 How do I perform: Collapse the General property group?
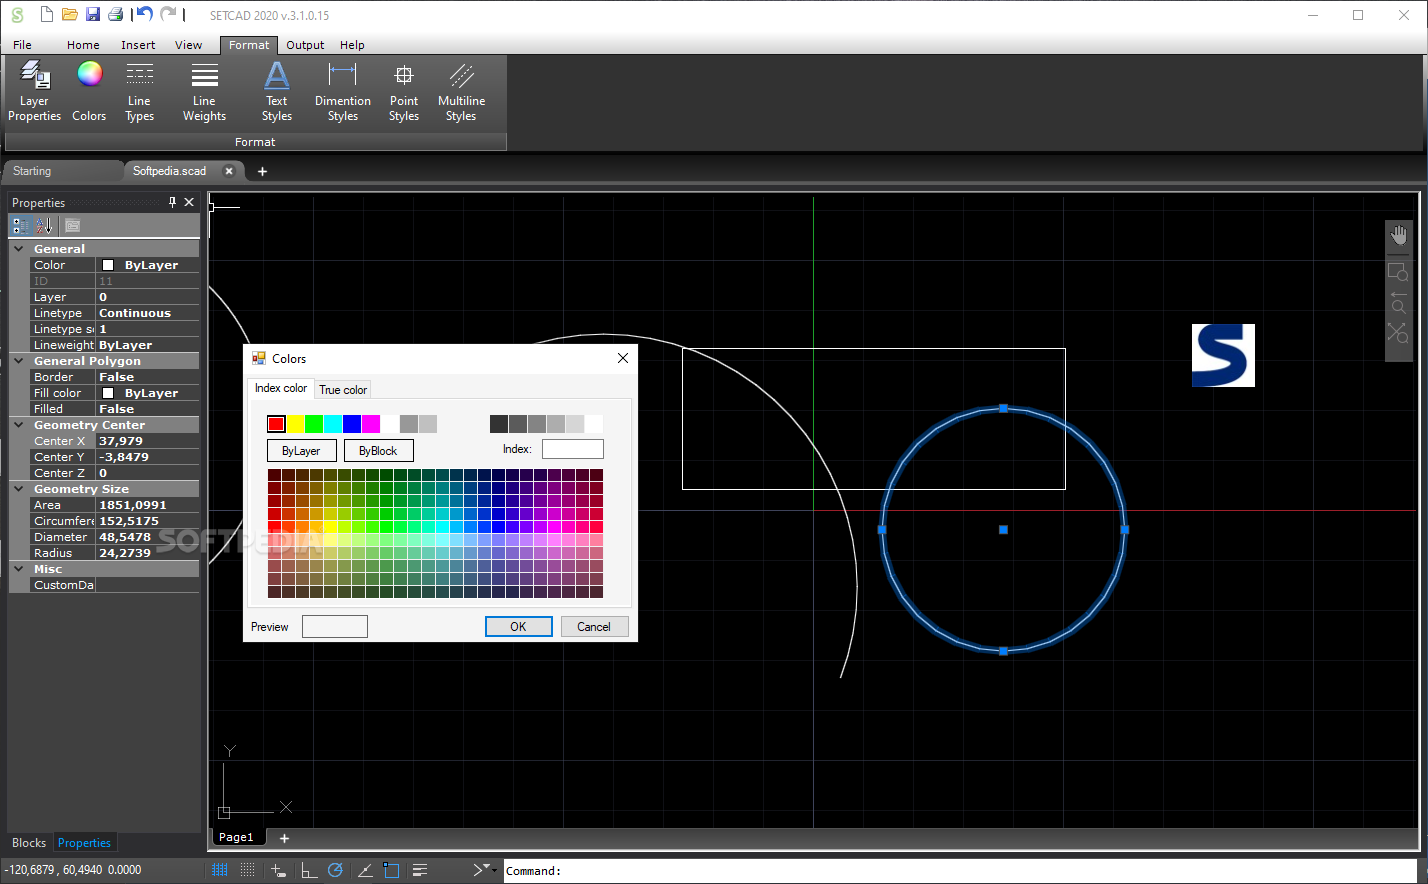(18, 249)
